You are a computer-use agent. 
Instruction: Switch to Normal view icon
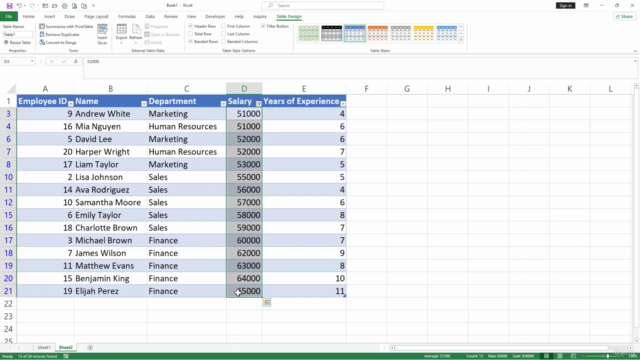pyautogui.click(x=546, y=356)
